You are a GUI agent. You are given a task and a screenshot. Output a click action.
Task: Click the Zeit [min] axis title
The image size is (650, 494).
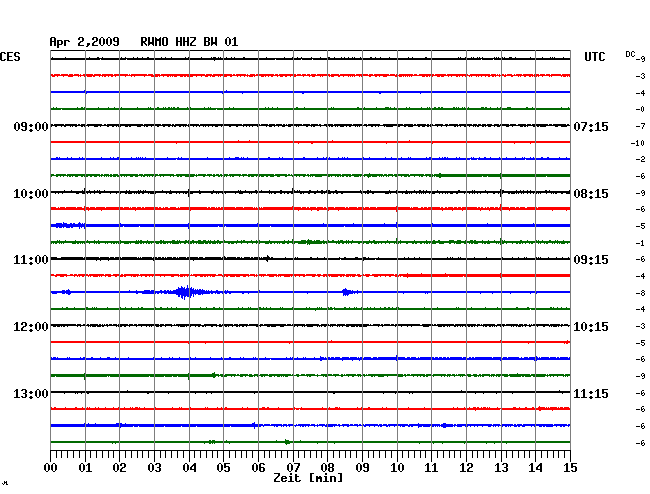308,478
